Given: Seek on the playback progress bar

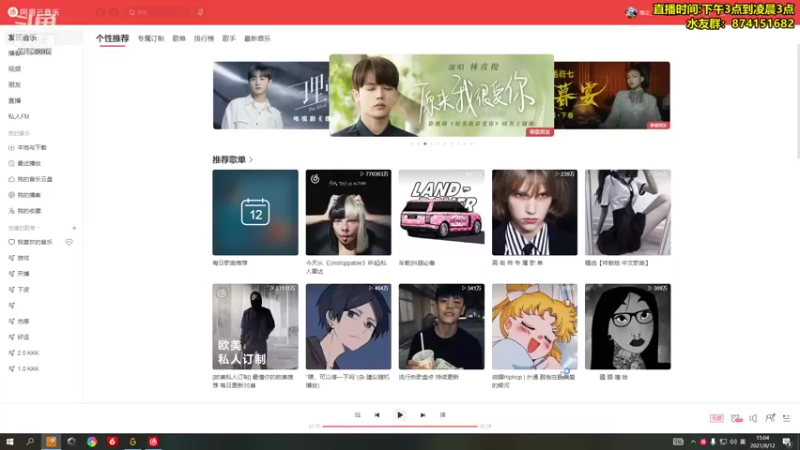Looking at the screenshot, I should (x=400, y=426).
